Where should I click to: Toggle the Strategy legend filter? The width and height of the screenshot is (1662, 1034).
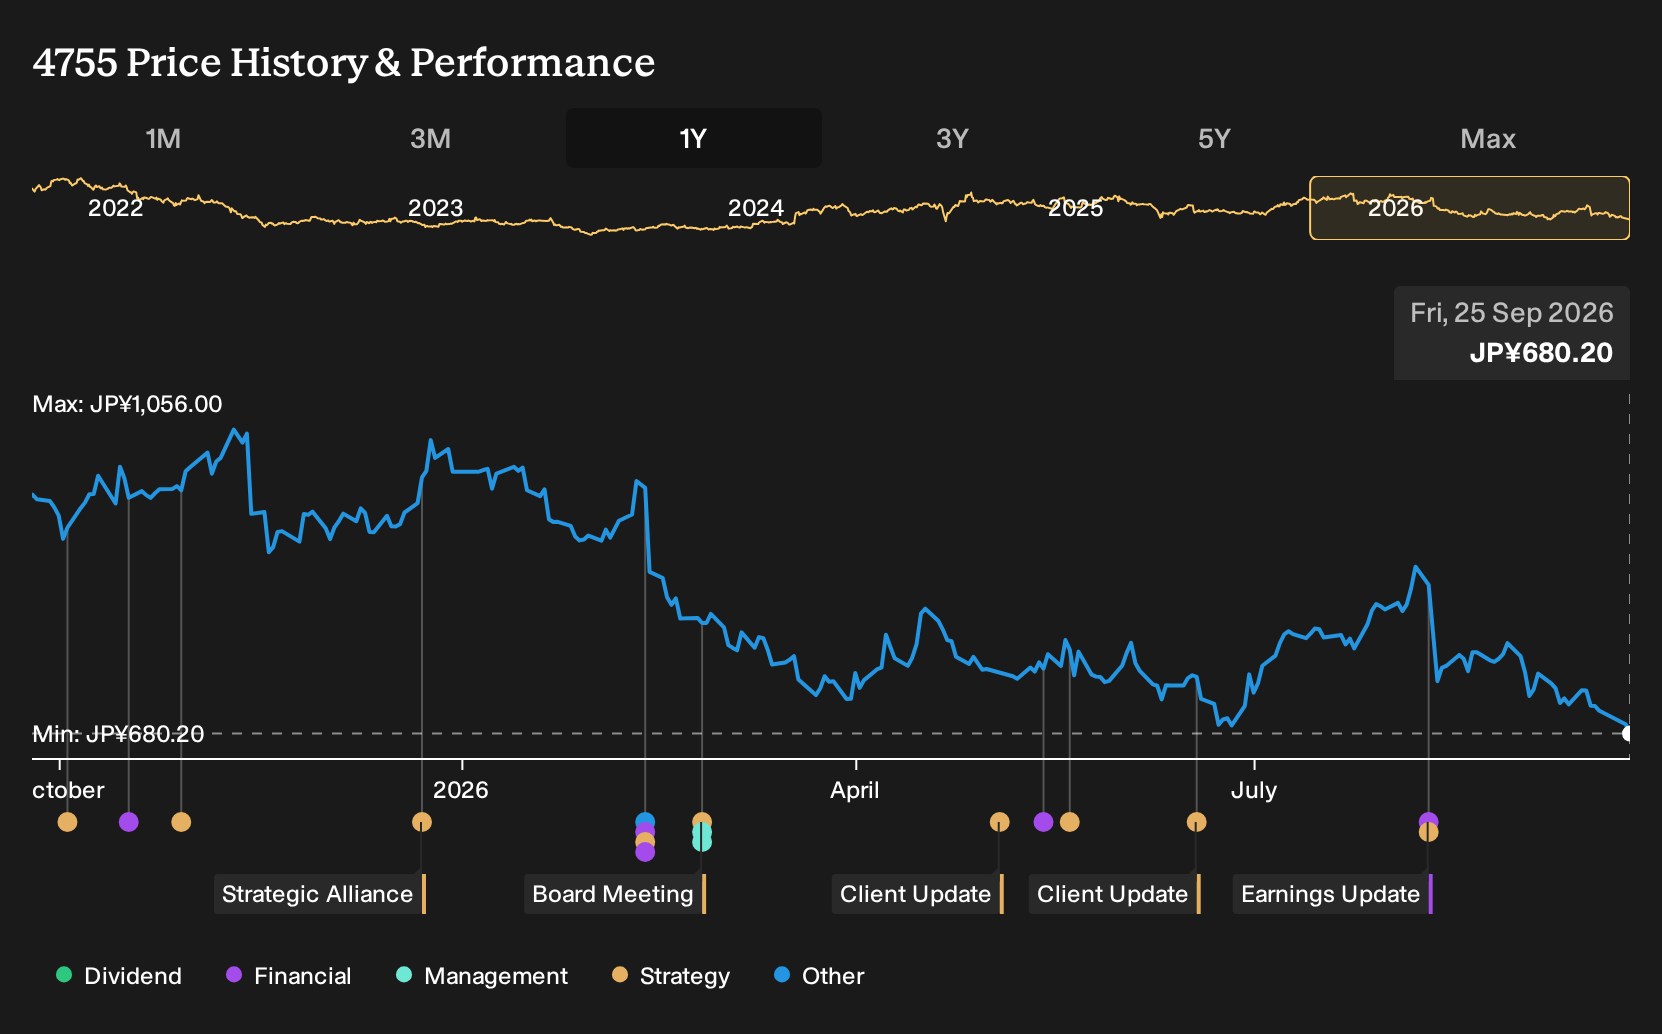(x=671, y=976)
